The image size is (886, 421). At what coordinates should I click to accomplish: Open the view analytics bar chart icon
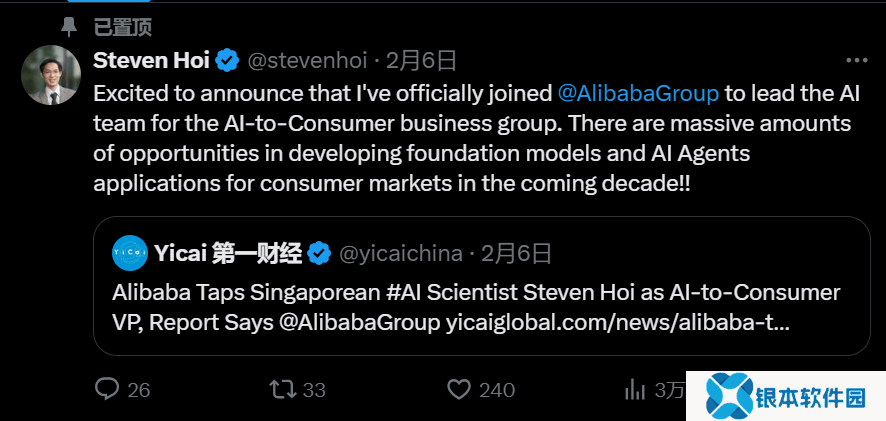click(634, 389)
